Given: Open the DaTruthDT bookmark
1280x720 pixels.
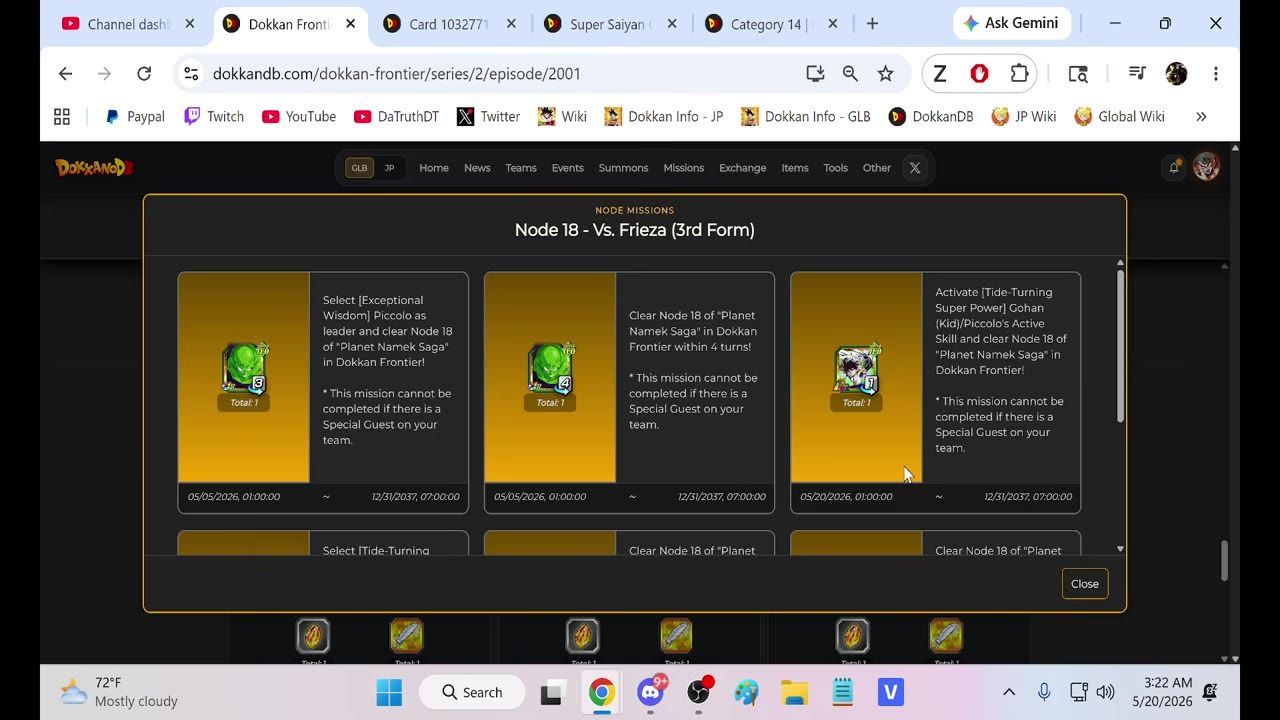Looking at the screenshot, I should click(396, 117).
